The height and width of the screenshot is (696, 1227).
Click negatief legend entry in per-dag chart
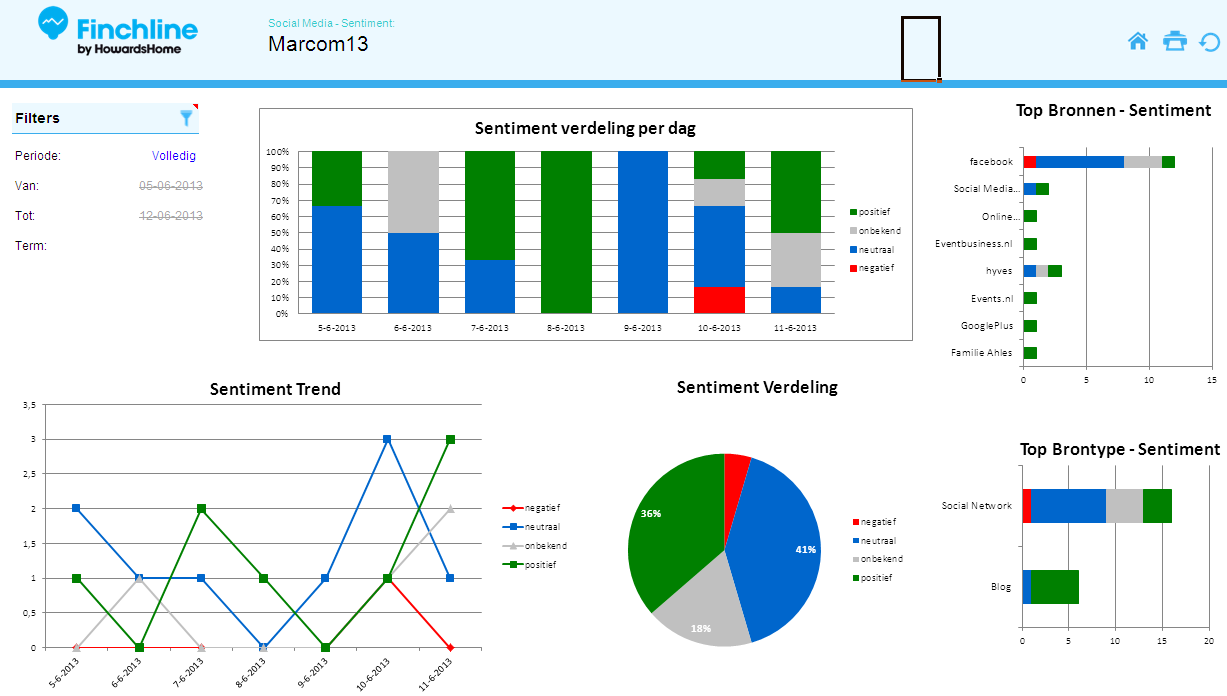pos(872,268)
